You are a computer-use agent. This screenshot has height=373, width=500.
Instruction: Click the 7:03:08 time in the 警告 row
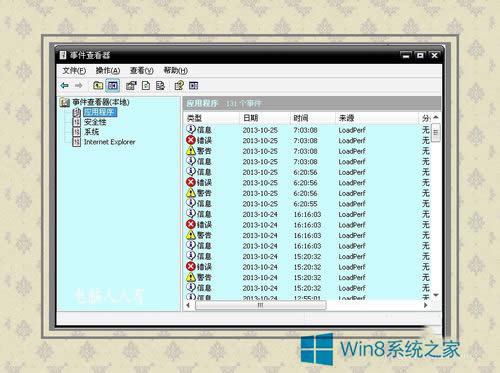(x=305, y=151)
